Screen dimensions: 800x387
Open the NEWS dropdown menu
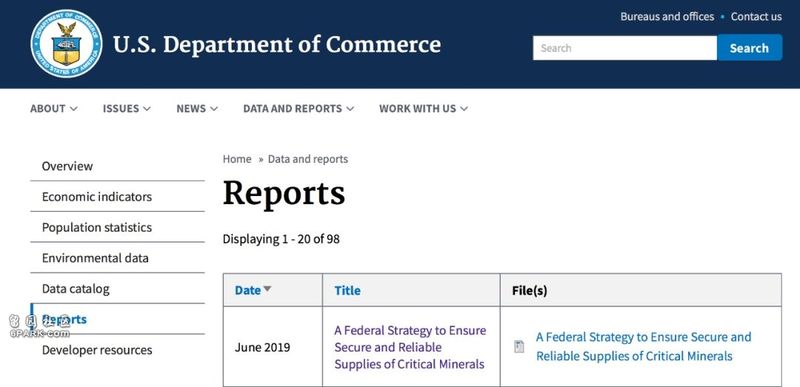point(197,109)
